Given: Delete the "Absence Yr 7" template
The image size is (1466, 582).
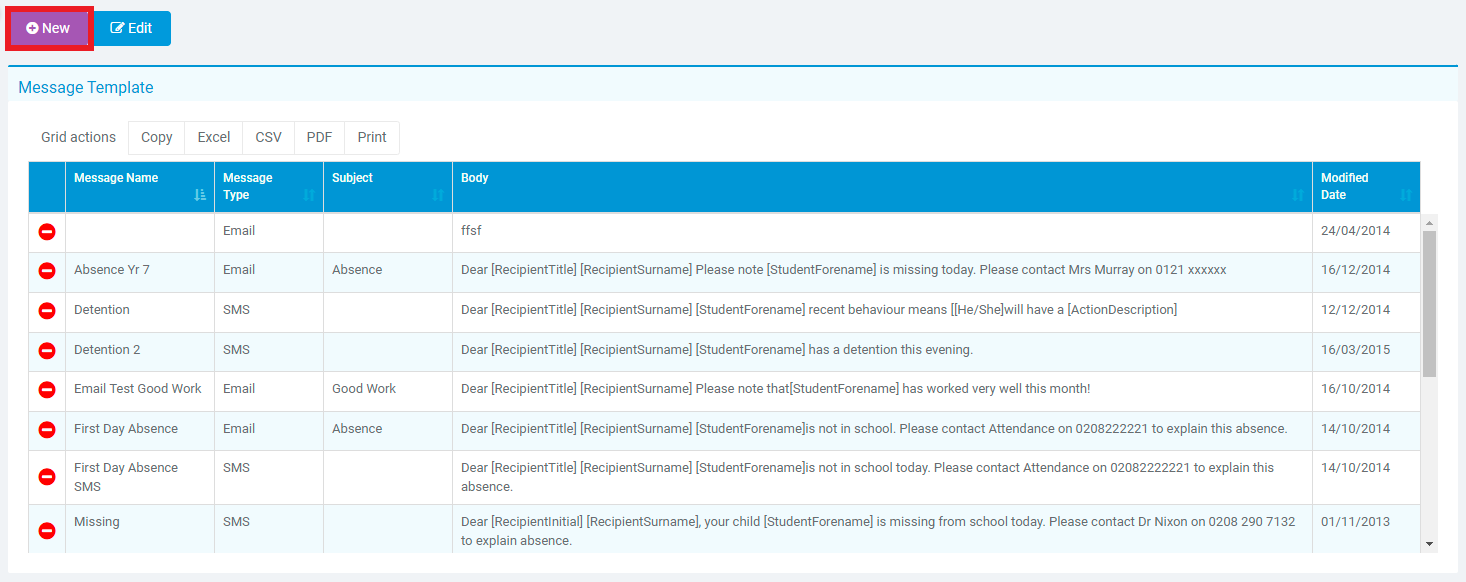Looking at the screenshot, I should tap(46, 270).
